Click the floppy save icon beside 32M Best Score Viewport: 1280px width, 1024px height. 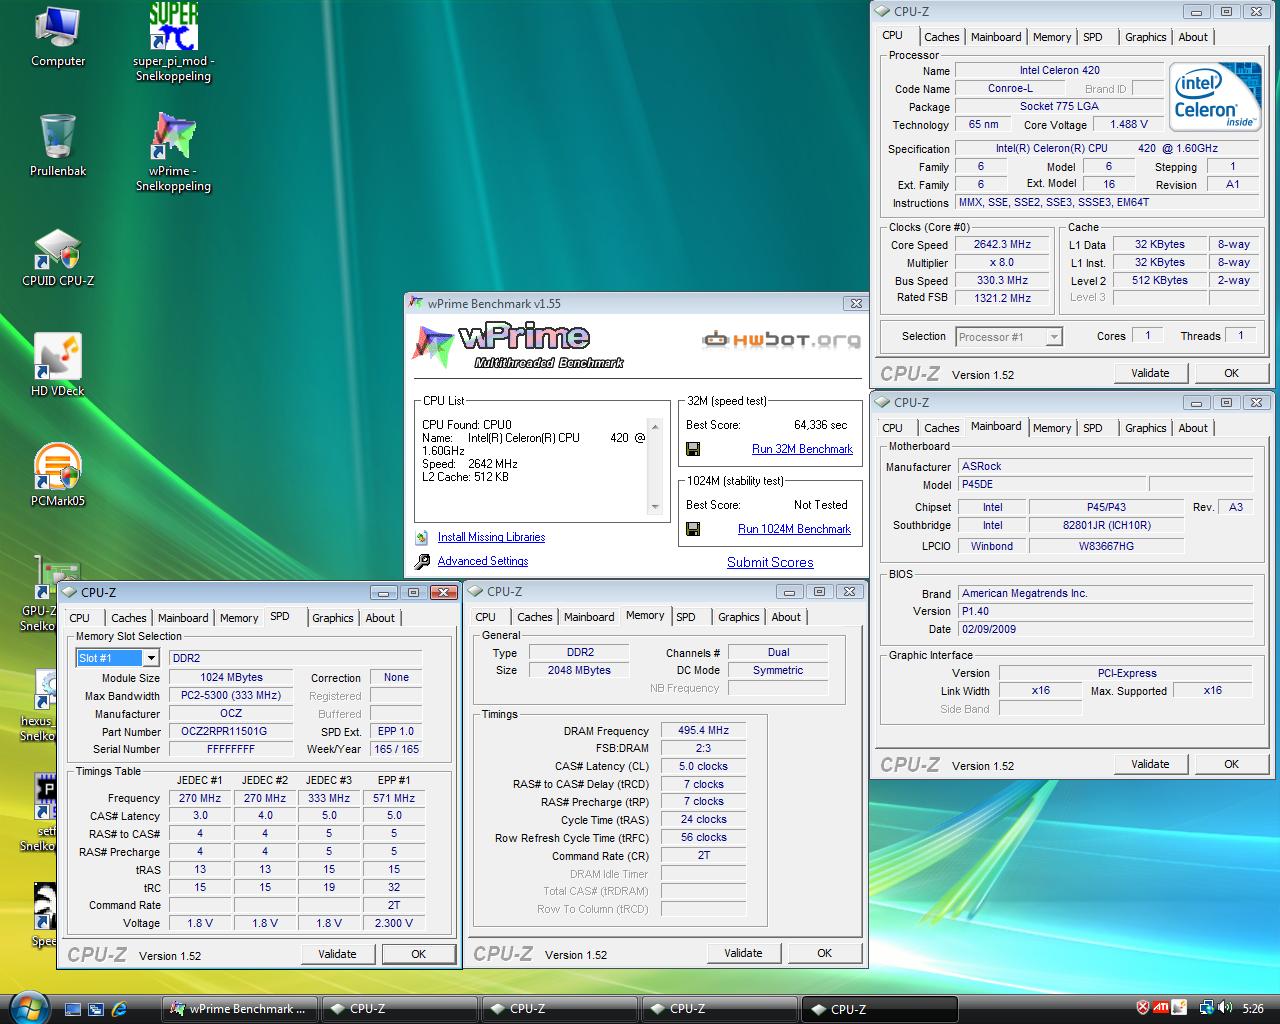[x=693, y=449]
